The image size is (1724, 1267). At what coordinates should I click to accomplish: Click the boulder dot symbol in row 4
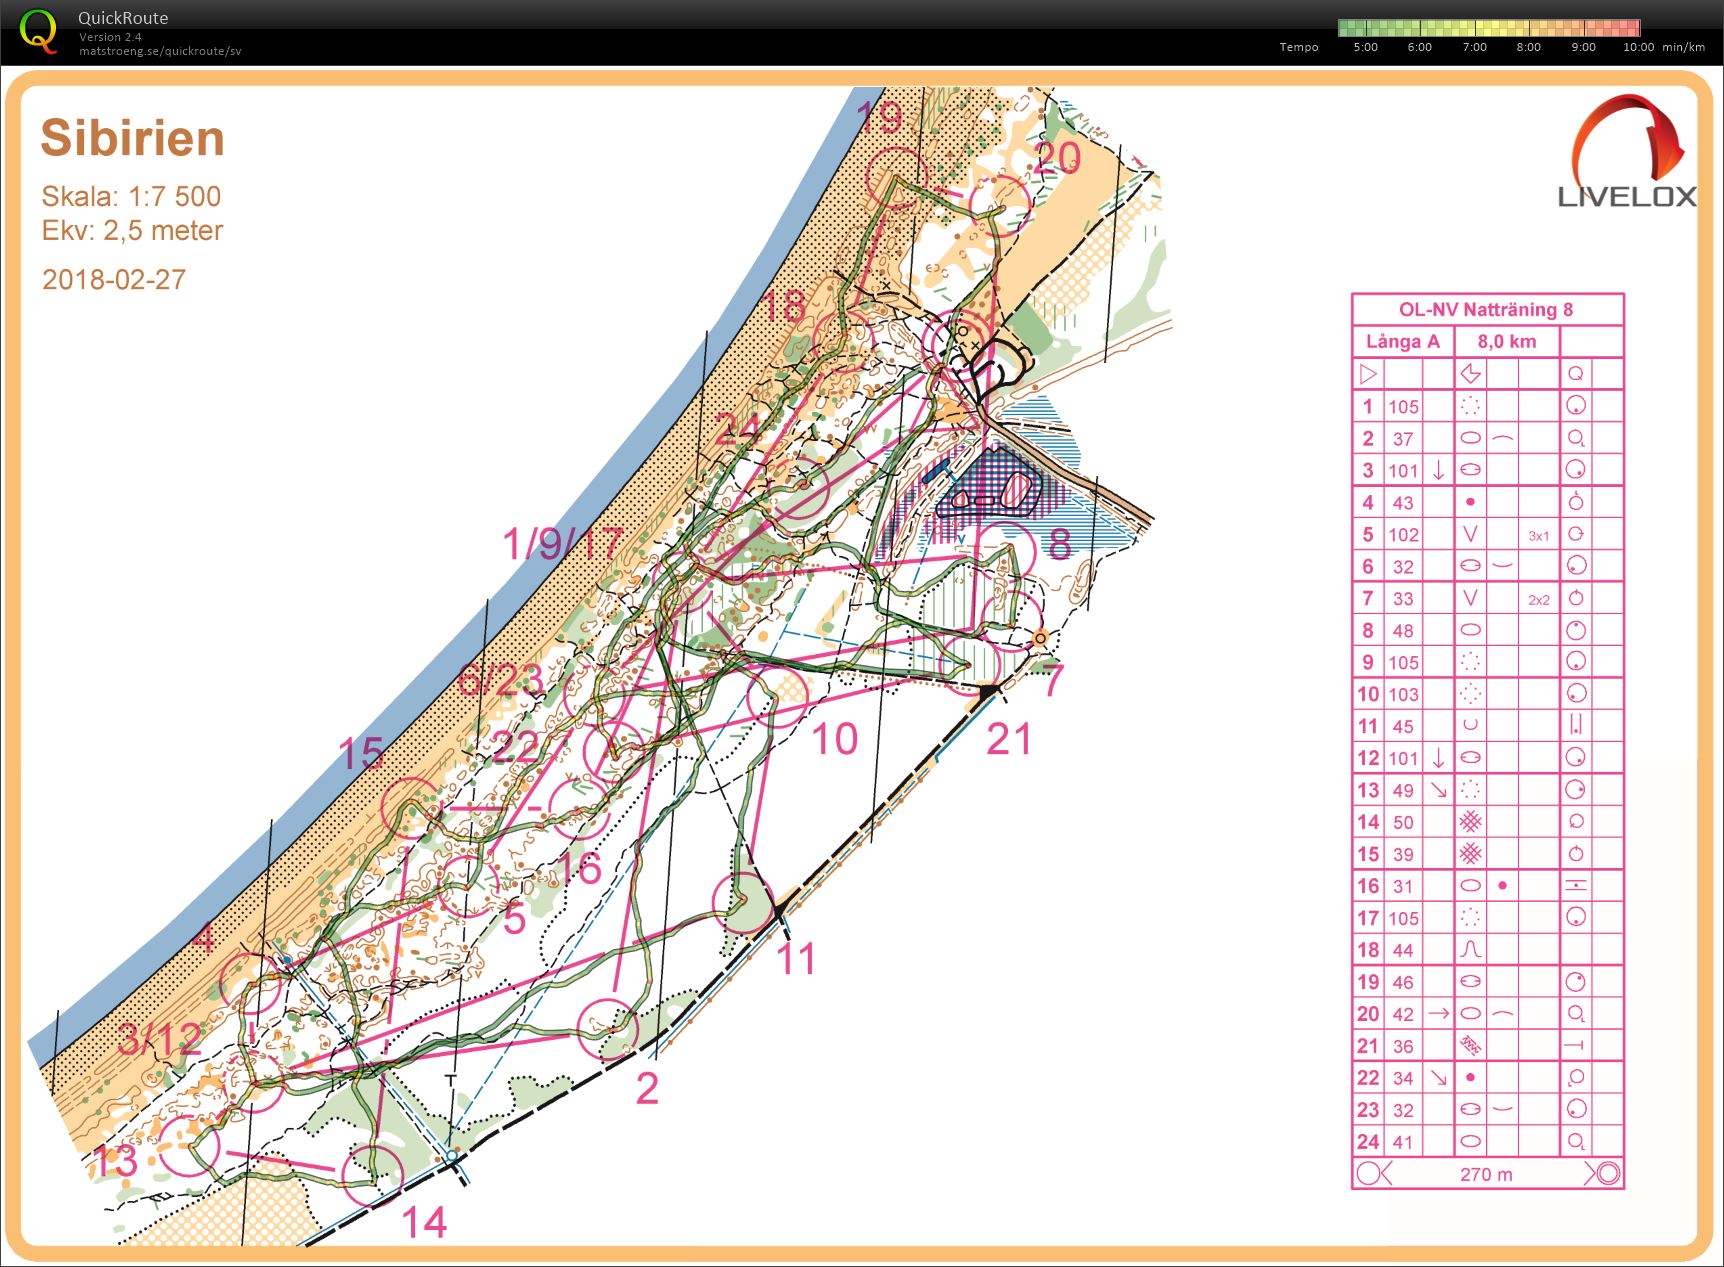1470,502
